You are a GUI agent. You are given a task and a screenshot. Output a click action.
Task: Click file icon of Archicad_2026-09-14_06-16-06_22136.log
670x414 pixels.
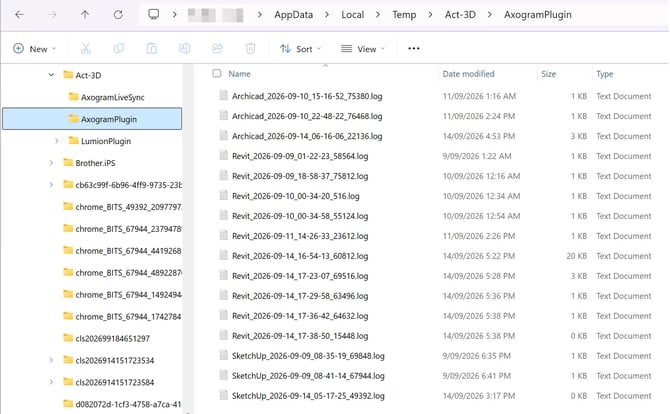[x=223, y=135]
